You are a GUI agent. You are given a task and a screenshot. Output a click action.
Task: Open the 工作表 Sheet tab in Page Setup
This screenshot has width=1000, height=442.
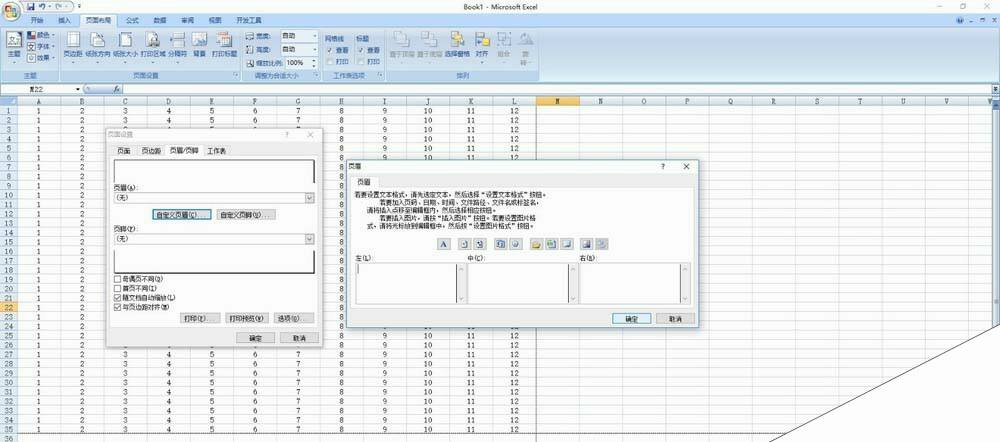pos(216,151)
